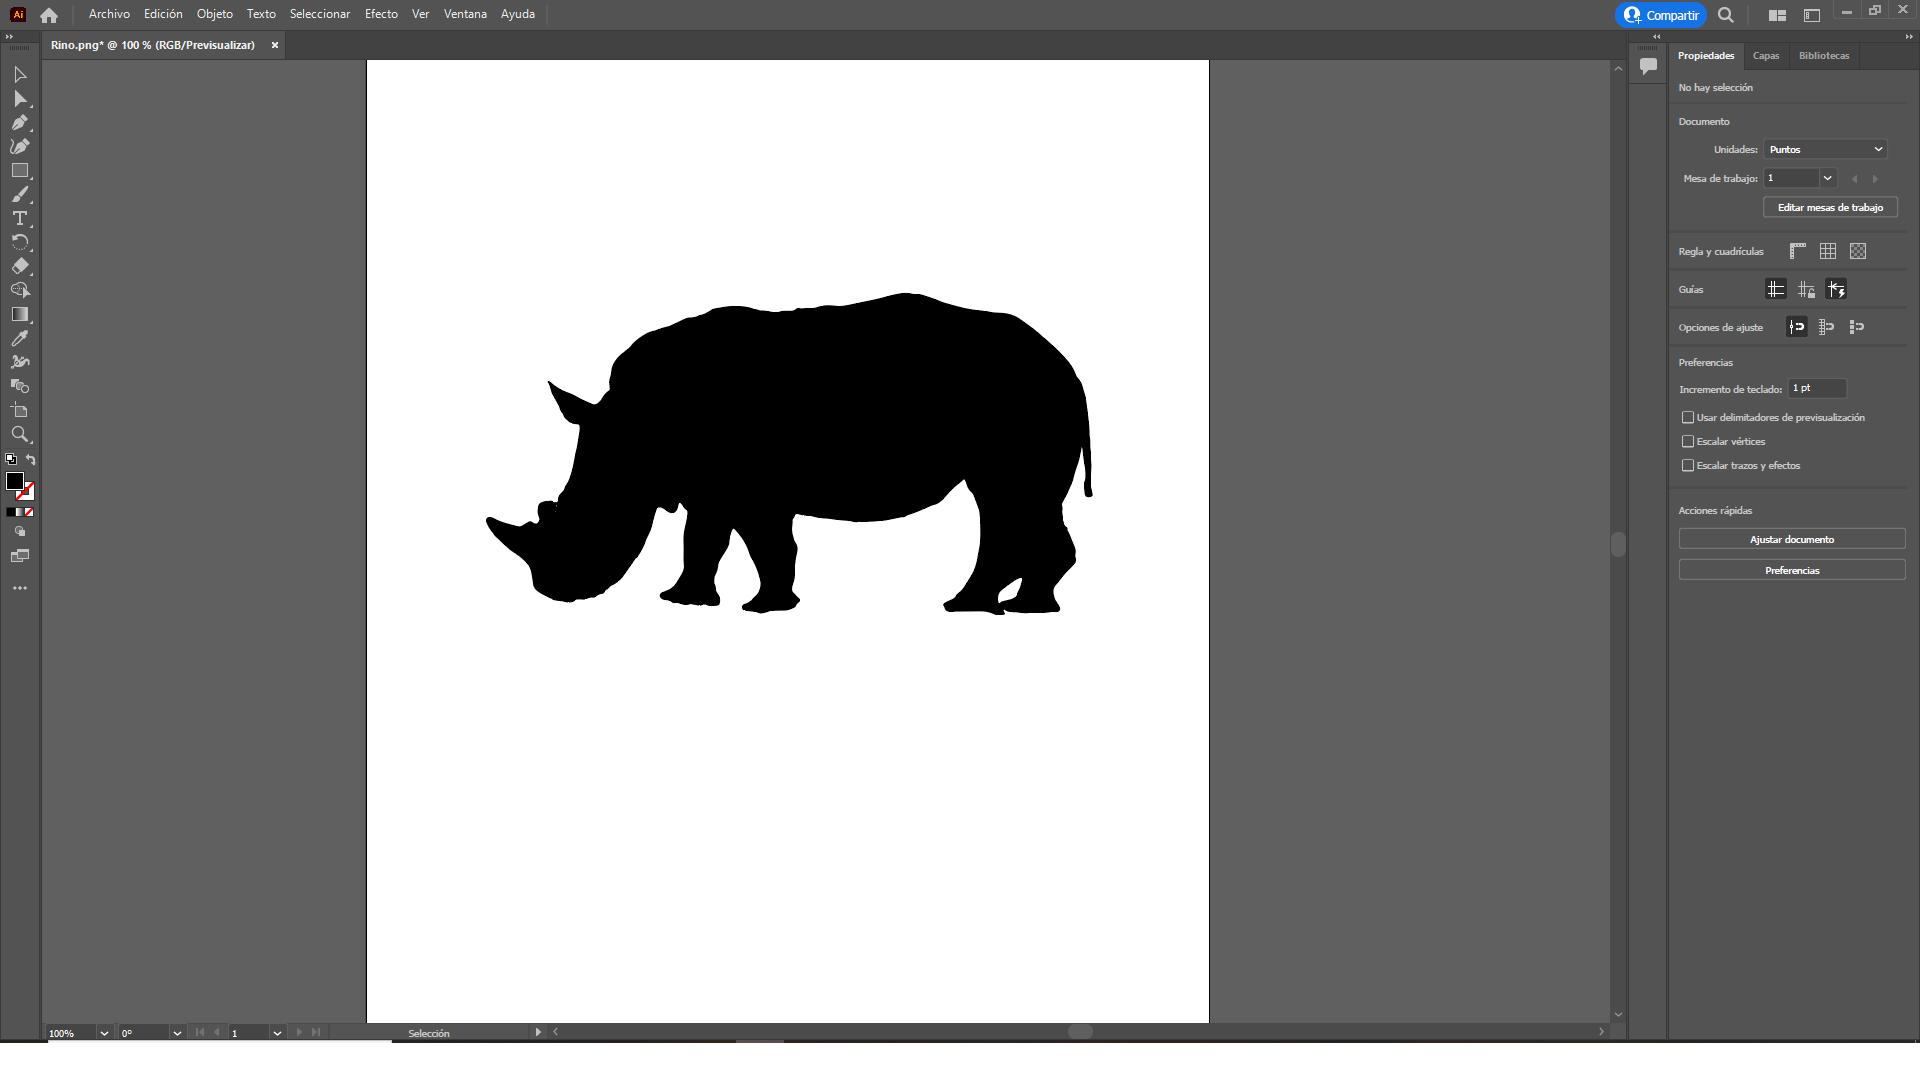Enable Usar delimitadores de previsualización
1920x1080 pixels.
1688,418
